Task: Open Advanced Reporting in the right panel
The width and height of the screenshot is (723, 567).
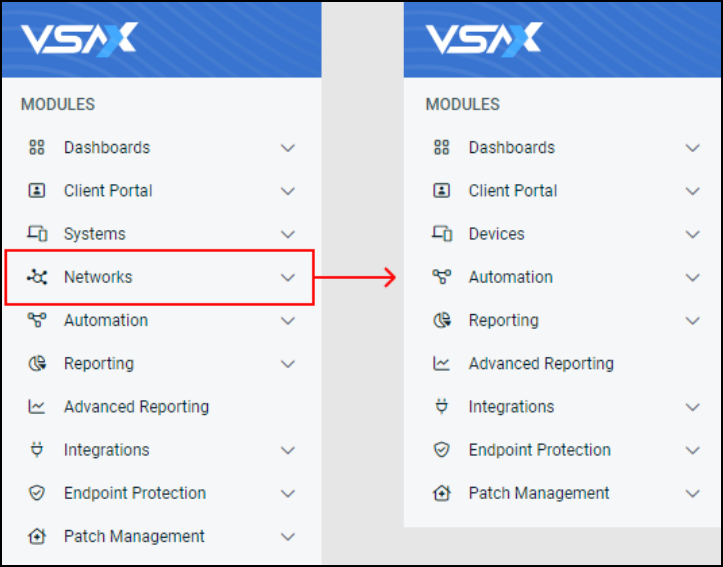Action: pyautogui.click(x=541, y=364)
